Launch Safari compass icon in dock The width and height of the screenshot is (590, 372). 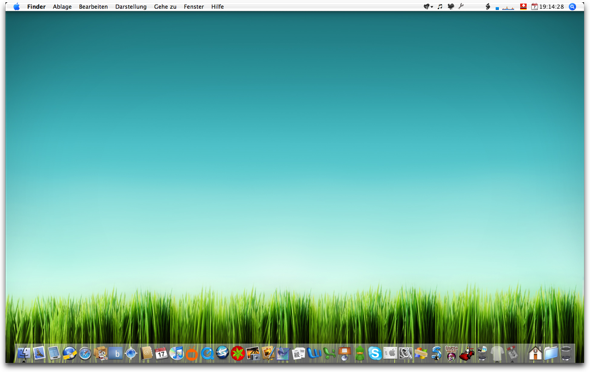pyautogui.click(x=85, y=354)
